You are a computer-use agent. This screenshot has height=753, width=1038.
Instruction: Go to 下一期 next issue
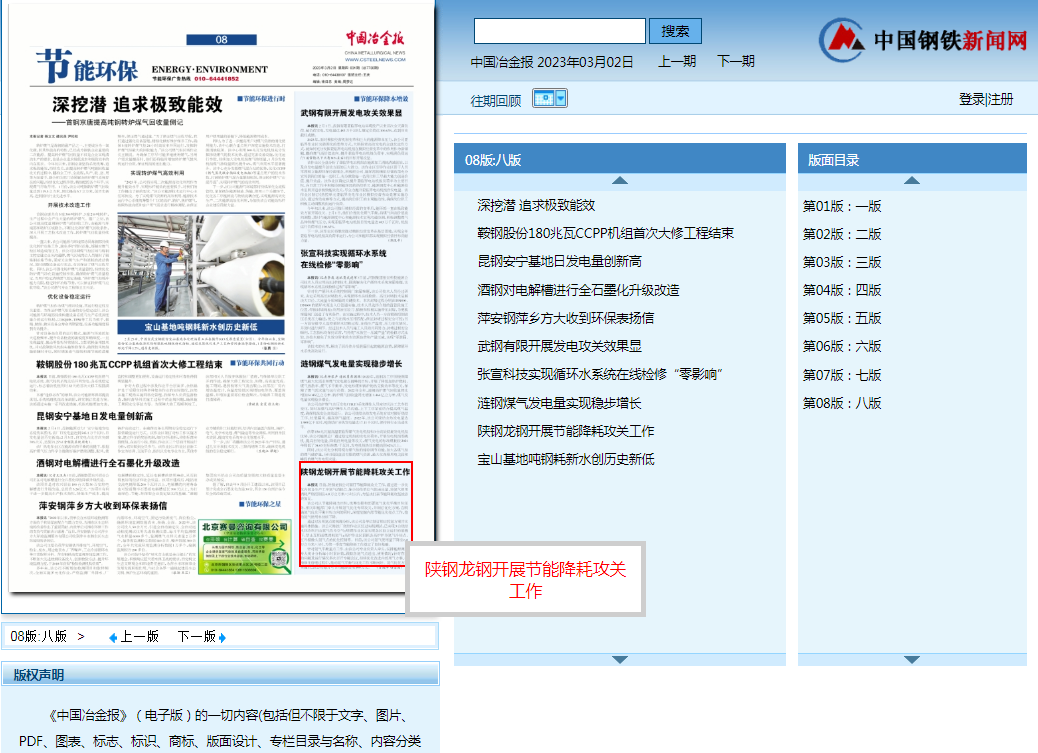tap(733, 62)
